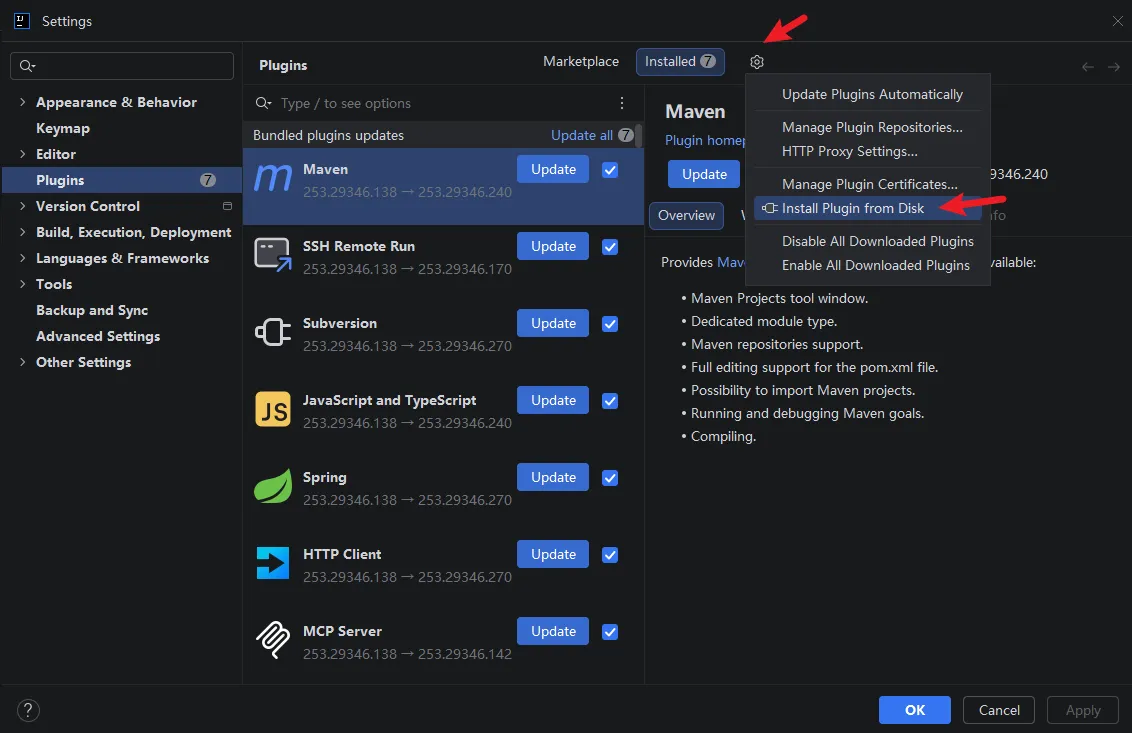Click the HTTP Client plugin icon
Screen dimensions: 1132x733
pos(273,563)
